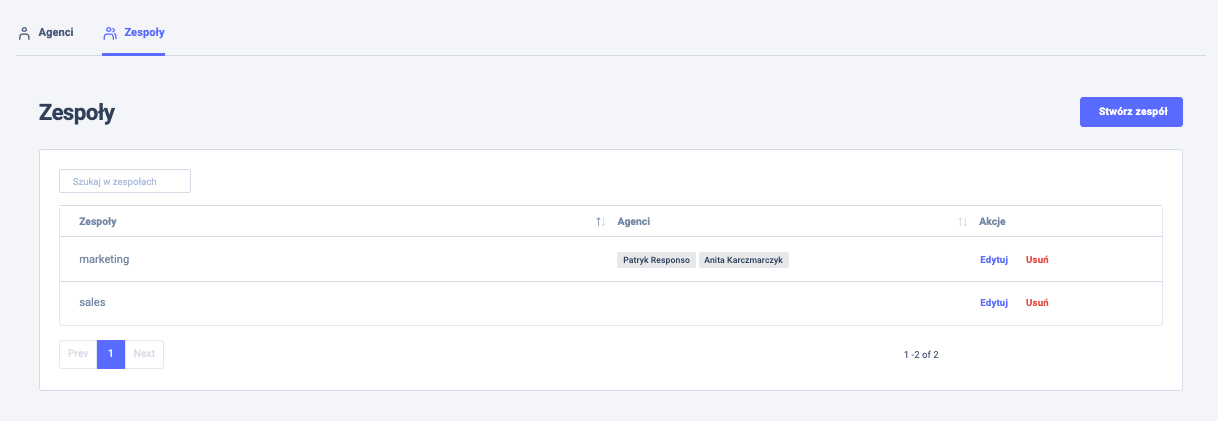Open Edytuj for the sales team
The height and width of the screenshot is (421, 1218).
pos(993,303)
